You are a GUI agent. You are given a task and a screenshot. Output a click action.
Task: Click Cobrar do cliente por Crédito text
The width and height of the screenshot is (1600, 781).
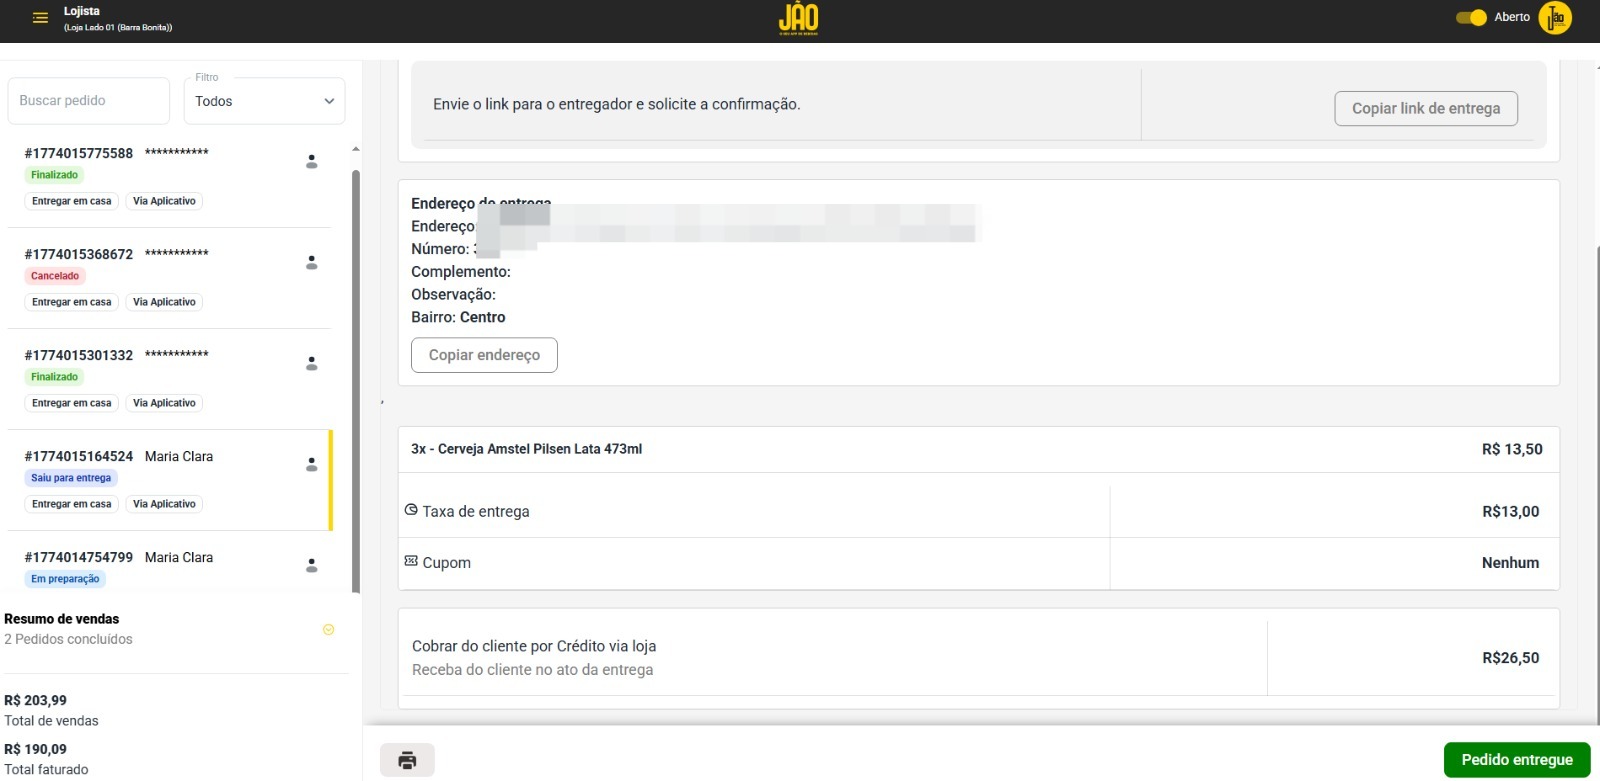(534, 646)
